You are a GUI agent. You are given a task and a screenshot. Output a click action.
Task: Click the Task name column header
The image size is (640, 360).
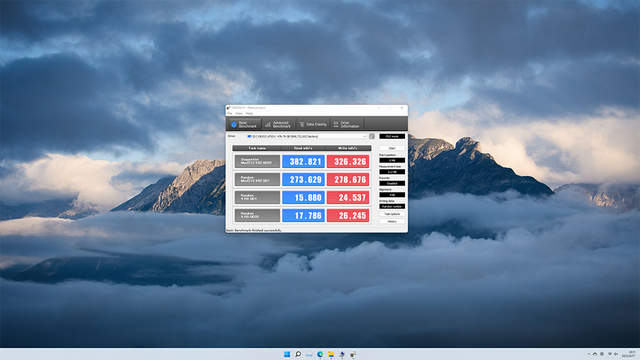point(257,148)
